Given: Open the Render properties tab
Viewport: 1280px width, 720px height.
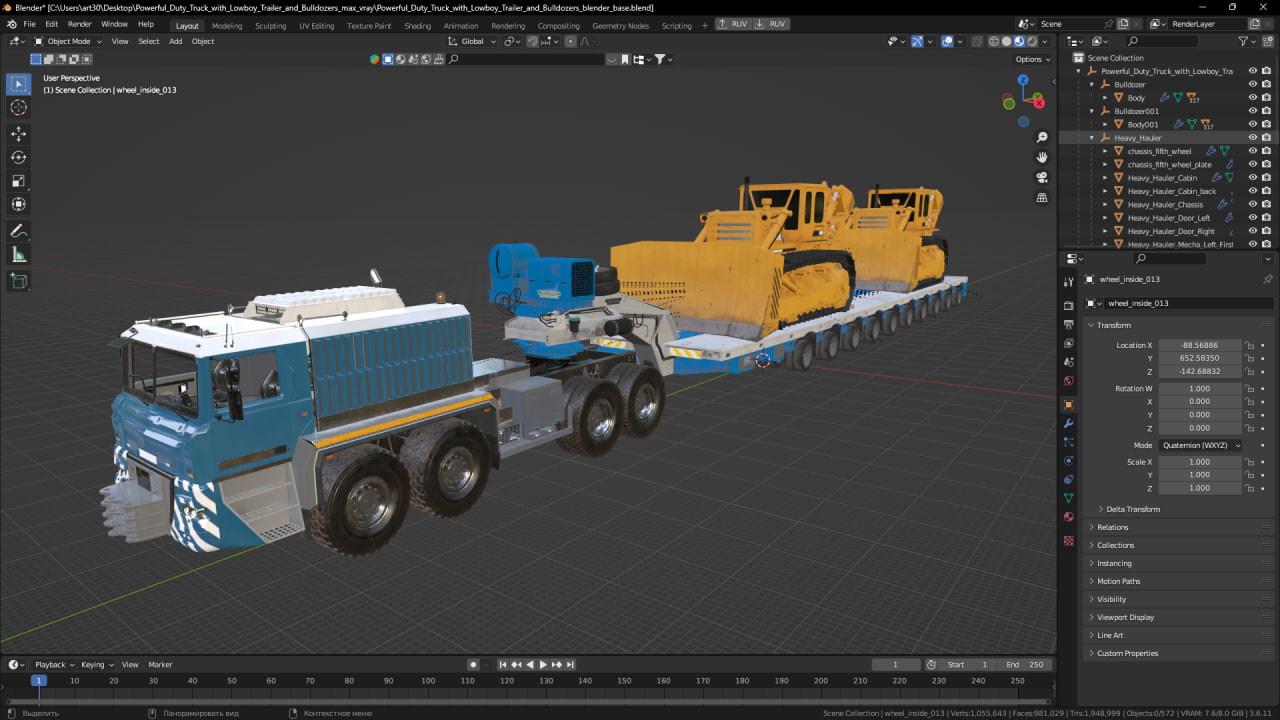Looking at the screenshot, I should 1069,305.
